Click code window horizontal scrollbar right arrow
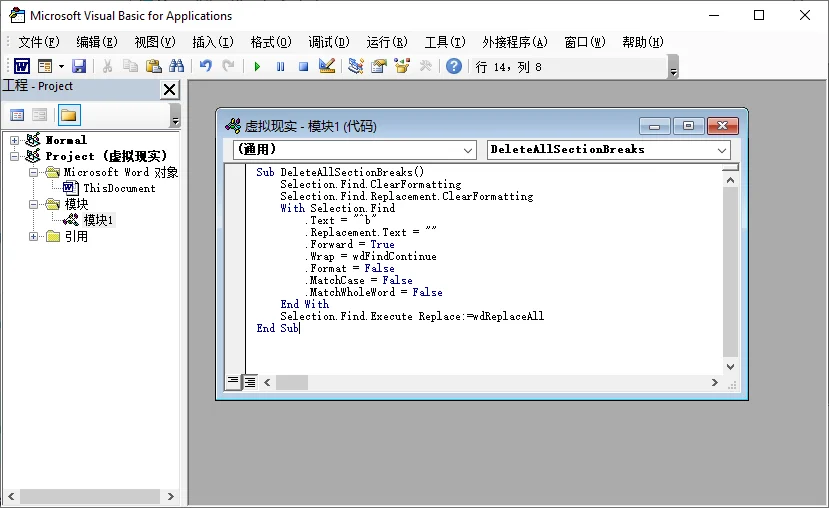The height and width of the screenshot is (508, 829). click(x=715, y=382)
